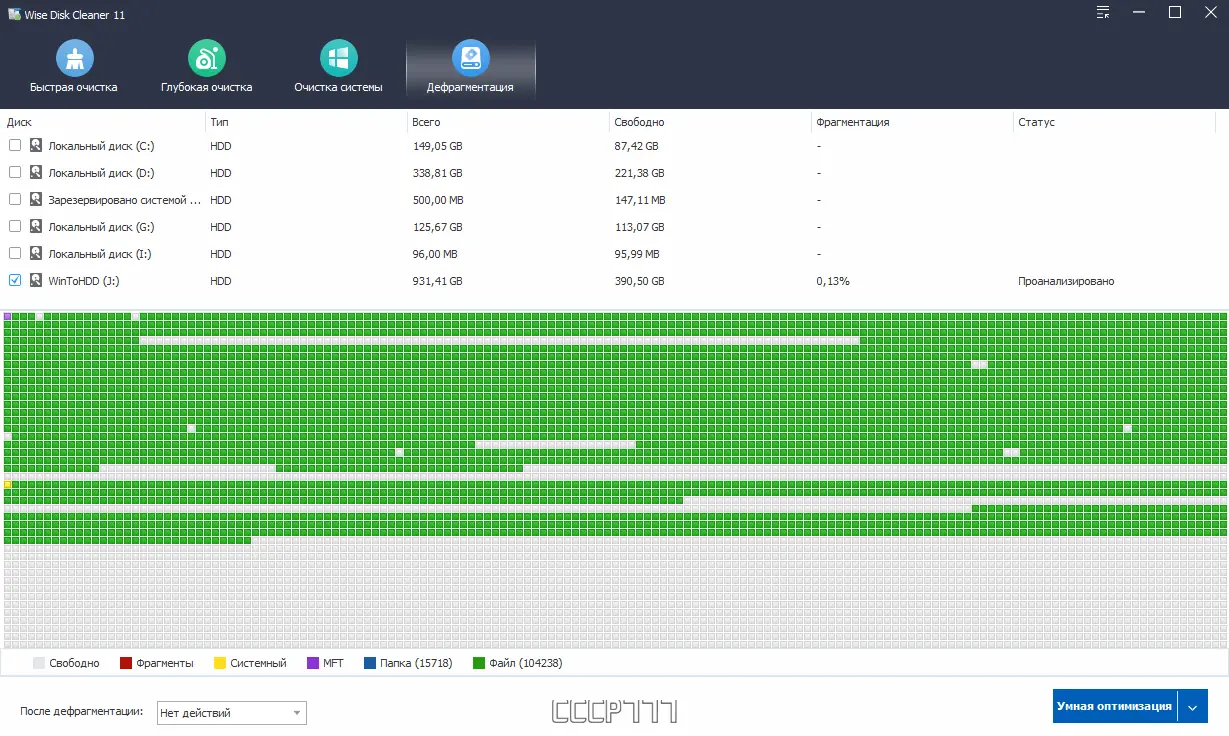Click the disk icon for Локальный диск (D:)
1229x736 pixels.
[36, 173]
